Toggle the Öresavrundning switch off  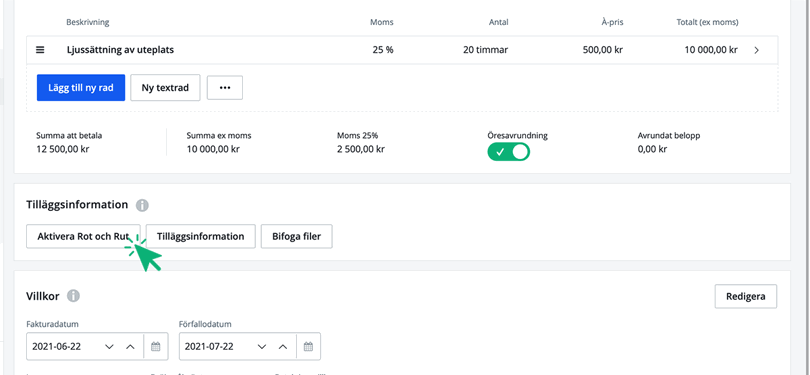(509, 152)
